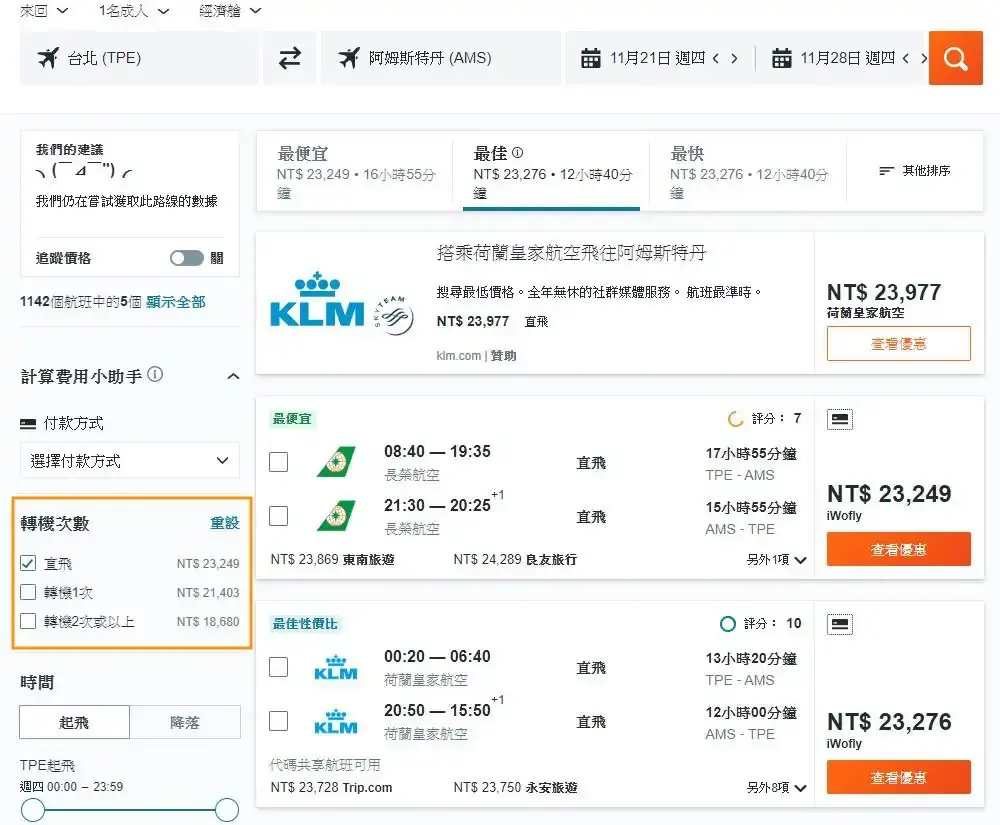Click the plane icon in 阿姆斯特丹 (AMS) field
Viewport: 1000px width, 825px height.
coord(349,58)
